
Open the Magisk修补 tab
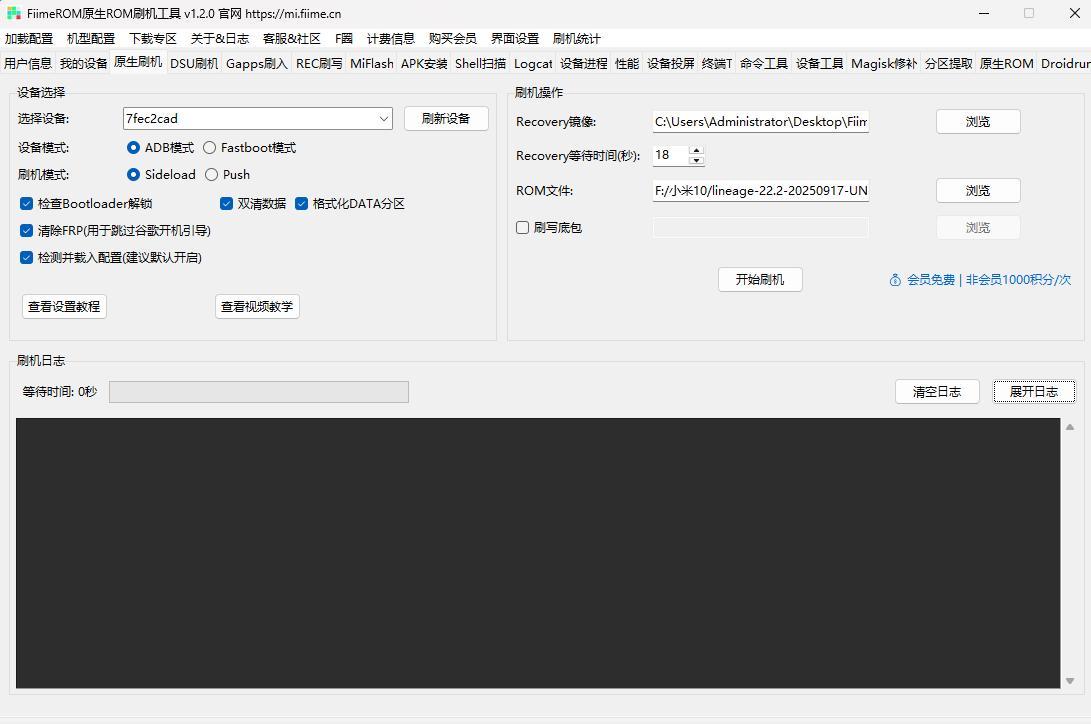pos(883,63)
